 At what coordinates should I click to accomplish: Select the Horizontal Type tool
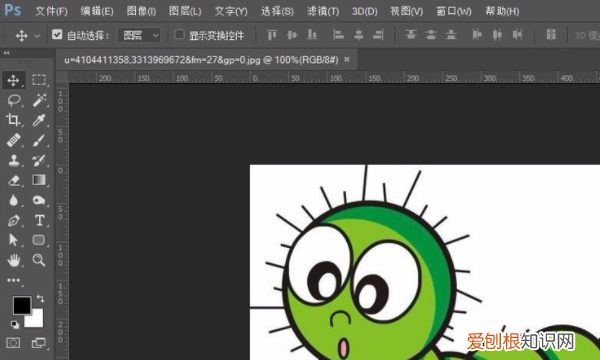pyautogui.click(x=39, y=220)
